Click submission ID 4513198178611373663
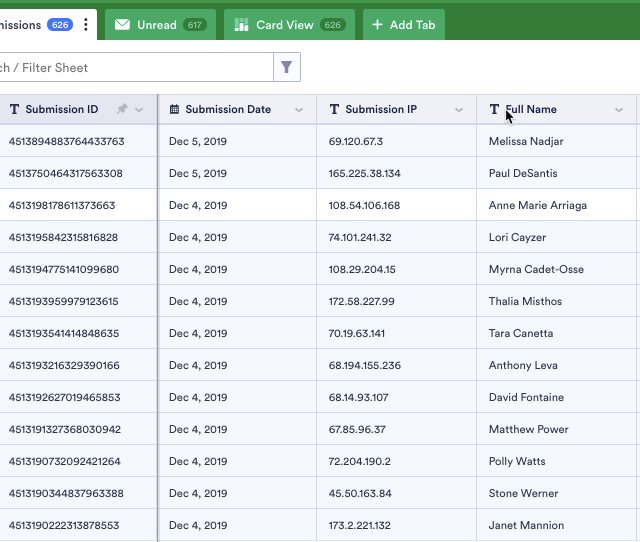The image size is (640, 542). (x=62, y=205)
